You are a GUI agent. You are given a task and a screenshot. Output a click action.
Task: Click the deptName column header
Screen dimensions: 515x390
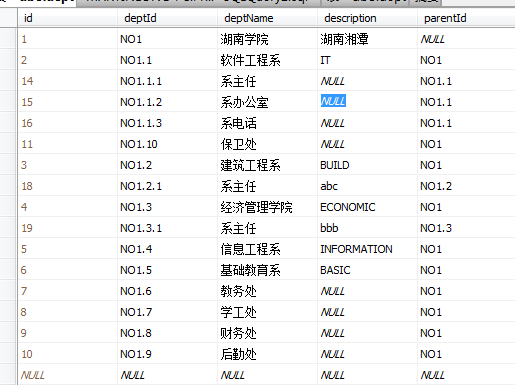click(x=267, y=18)
